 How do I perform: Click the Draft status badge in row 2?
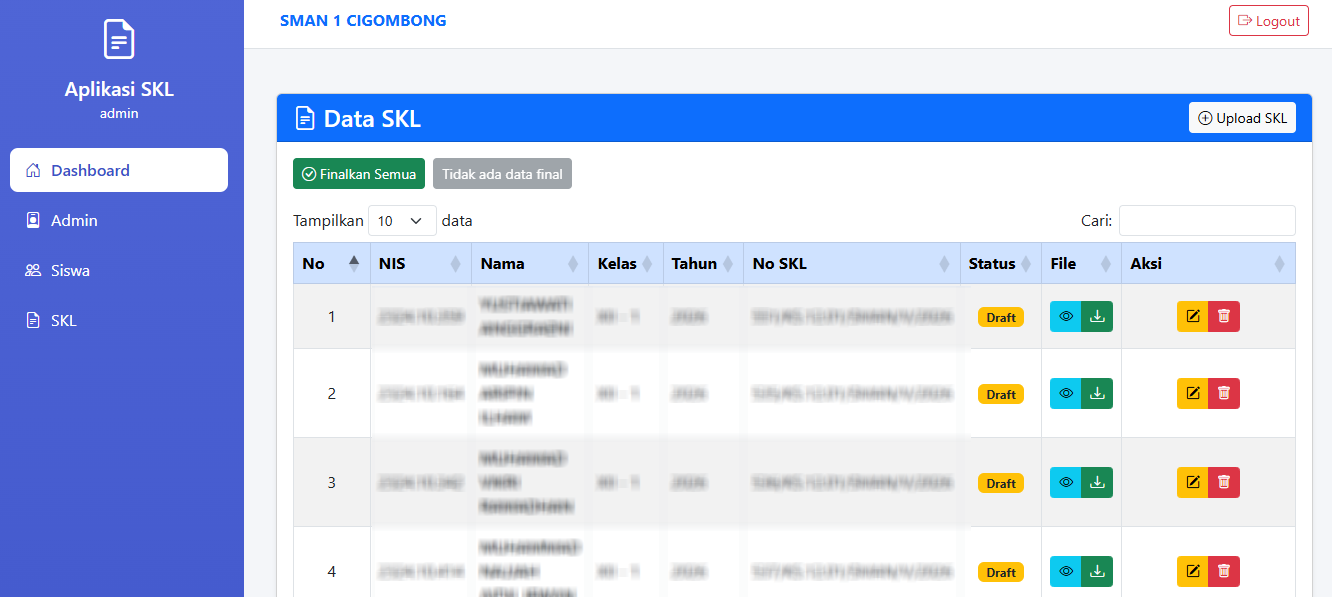pos(1001,394)
